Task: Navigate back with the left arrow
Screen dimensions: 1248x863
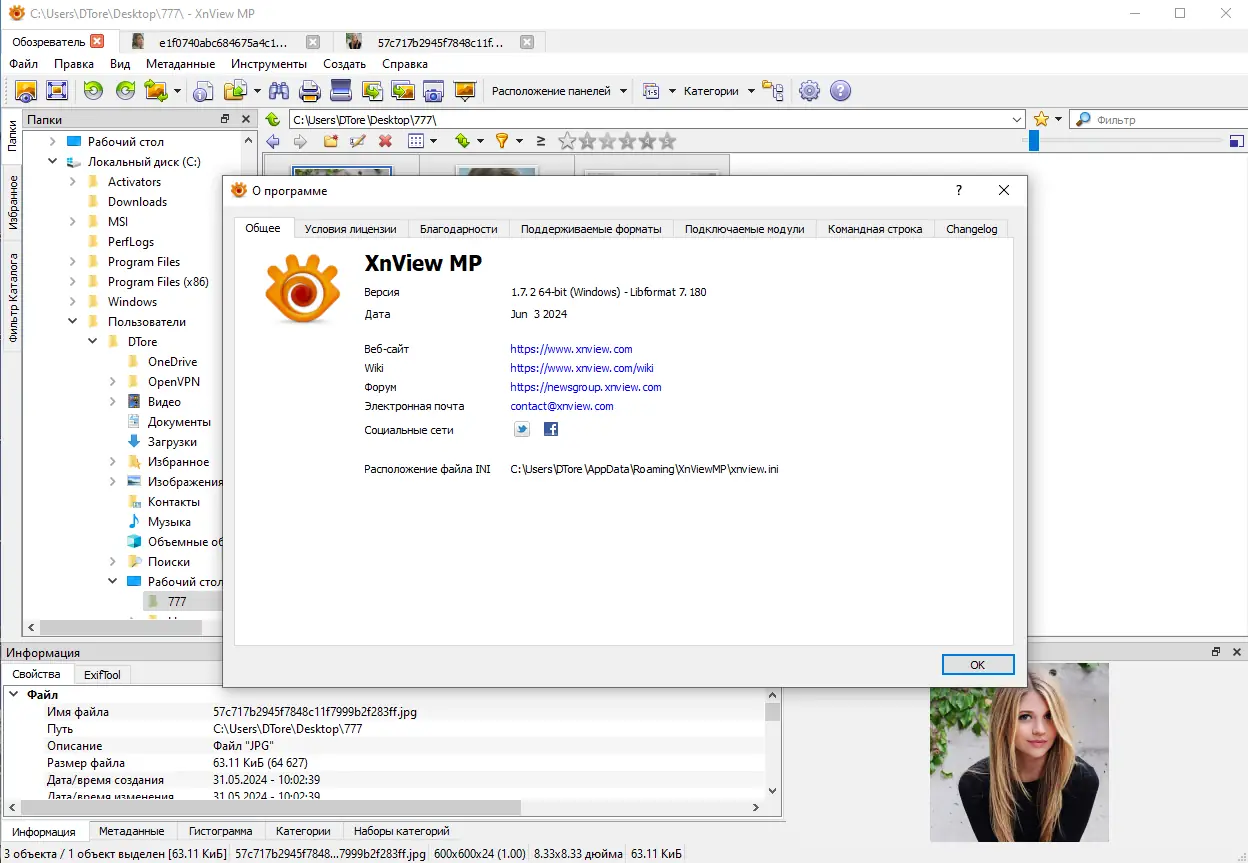Action: coord(273,141)
